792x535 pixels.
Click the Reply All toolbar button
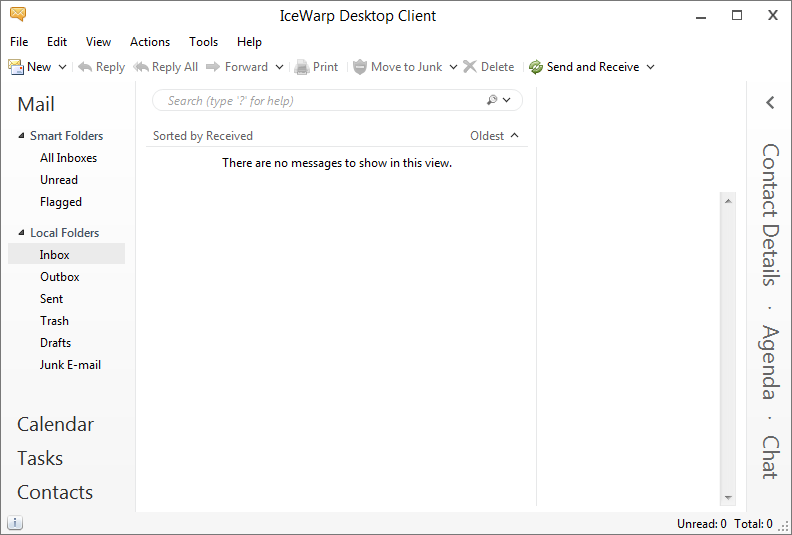166,67
